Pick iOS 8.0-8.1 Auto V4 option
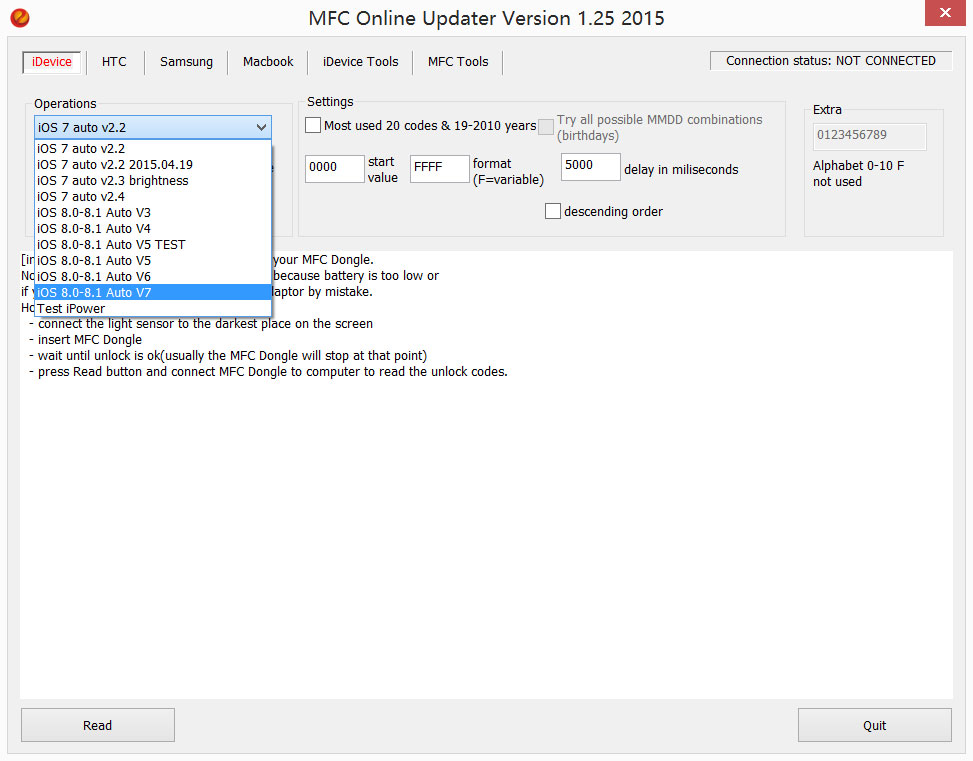The height and width of the screenshot is (761, 973). click(153, 228)
